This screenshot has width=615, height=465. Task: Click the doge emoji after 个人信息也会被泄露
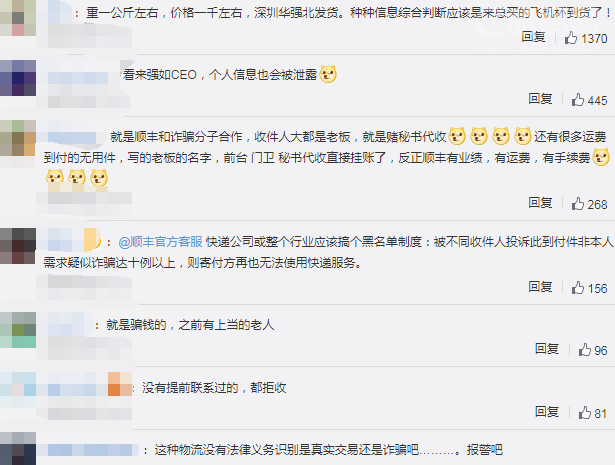[x=328, y=74]
